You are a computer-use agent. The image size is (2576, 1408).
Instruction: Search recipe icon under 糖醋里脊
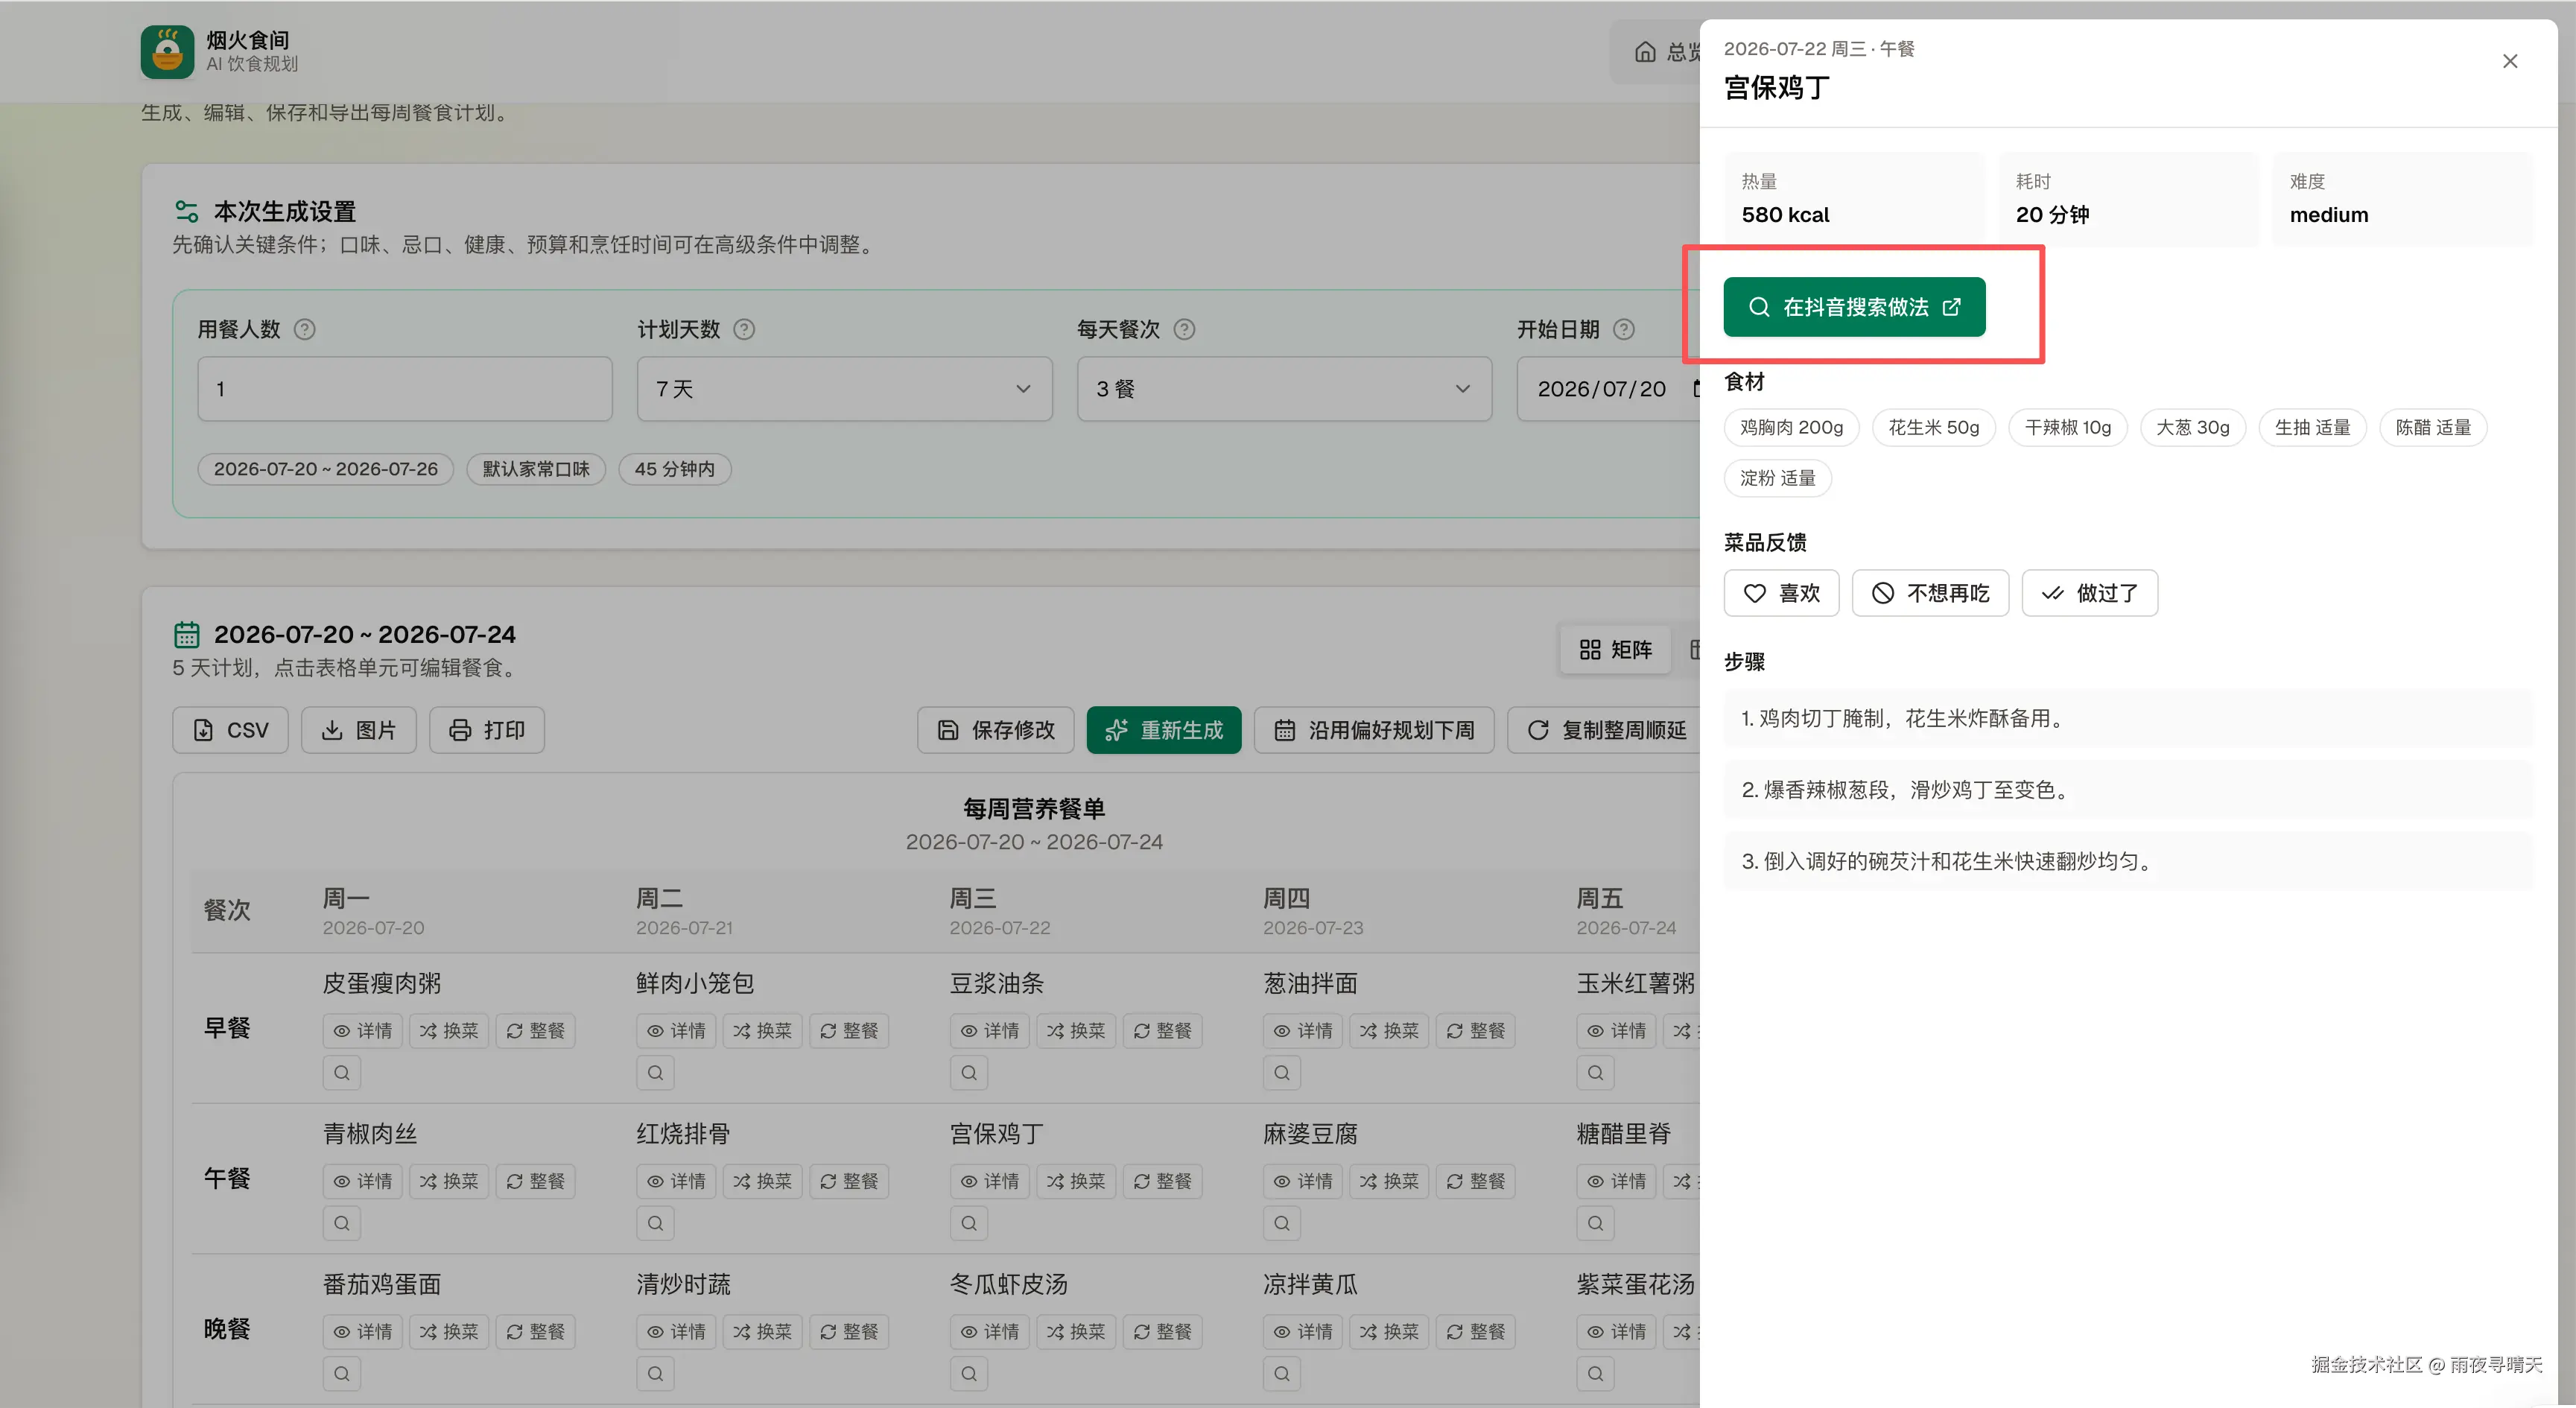(1596, 1223)
